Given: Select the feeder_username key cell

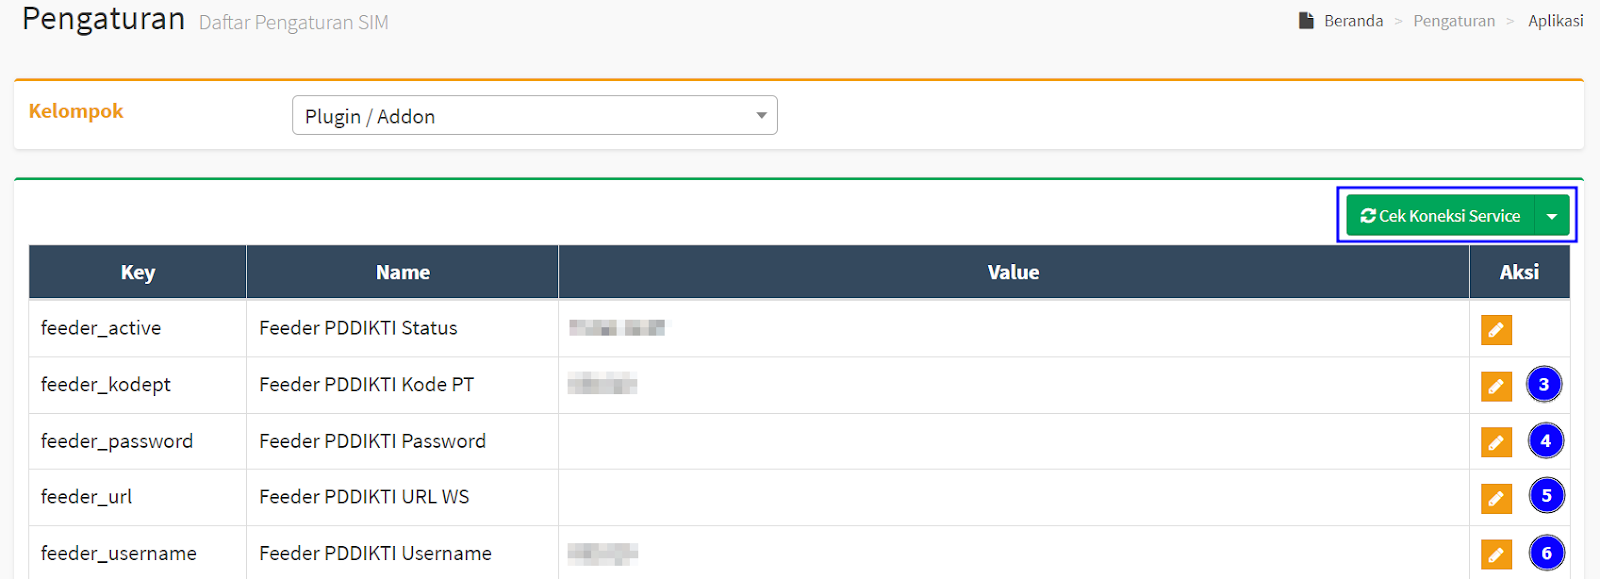Looking at the screenshot, I should tap(138, 553).
